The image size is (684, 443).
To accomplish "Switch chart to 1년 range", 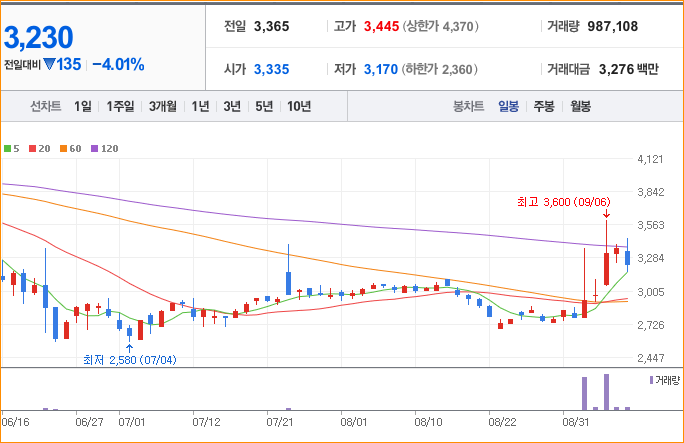I will pyautogui.click(x=201, y=106).
